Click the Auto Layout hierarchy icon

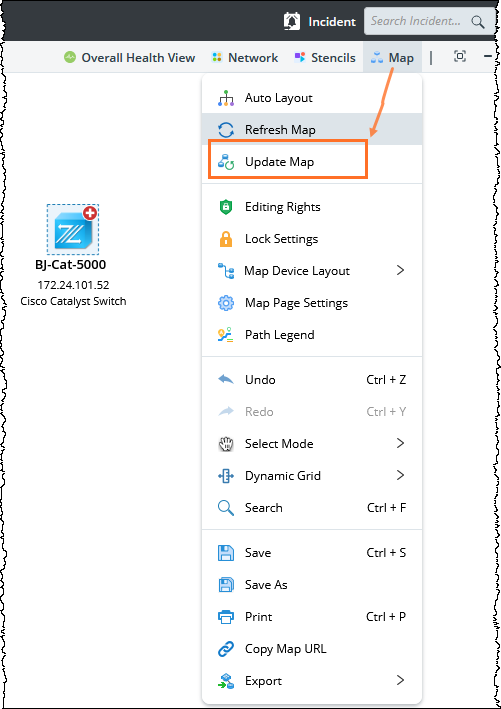pyautogui.click(x=226, y=98)
